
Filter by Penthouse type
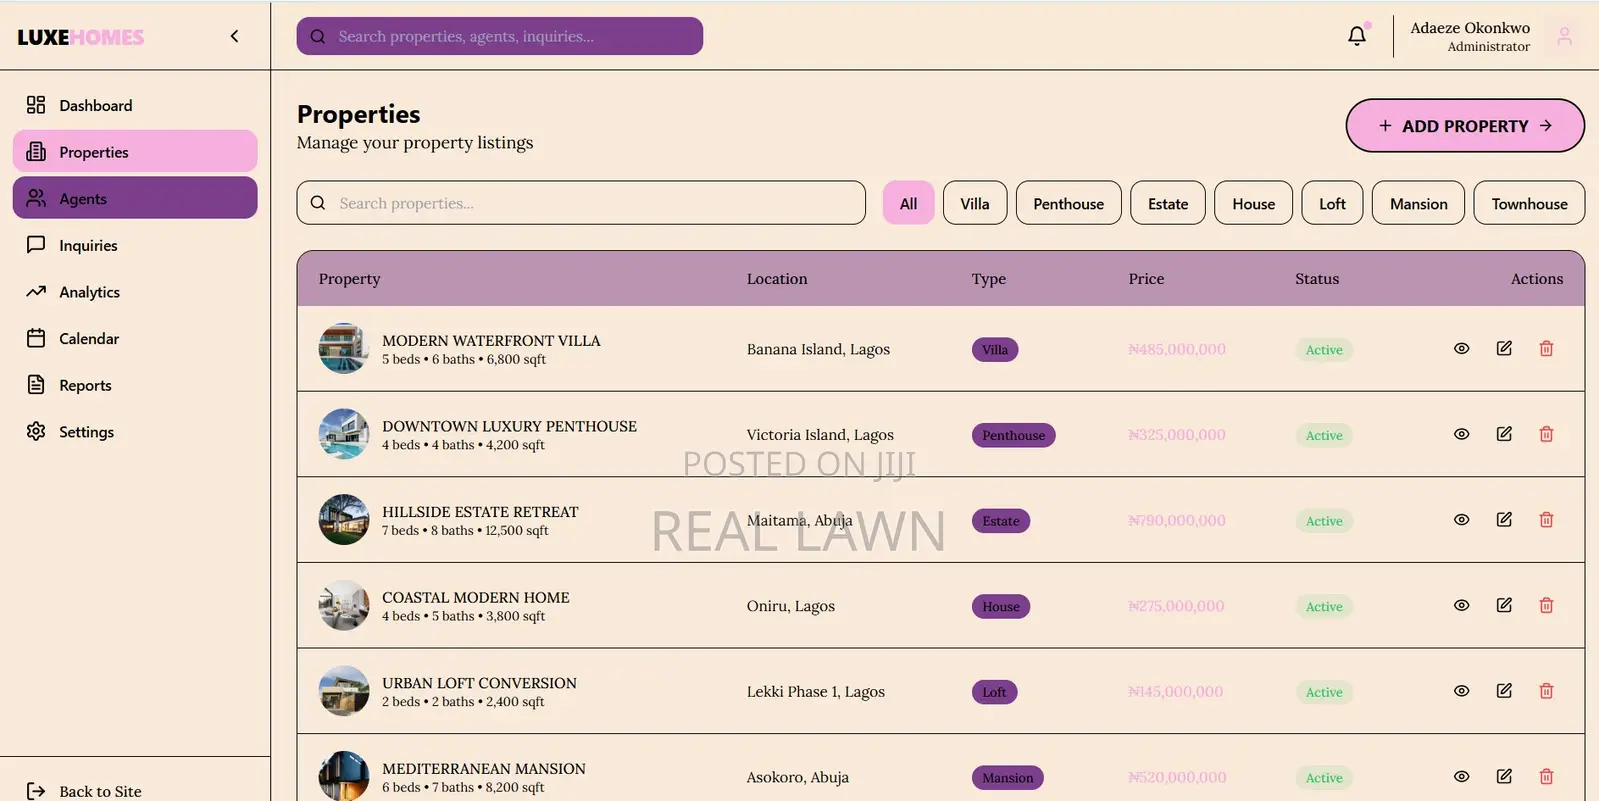point(1068,203)
